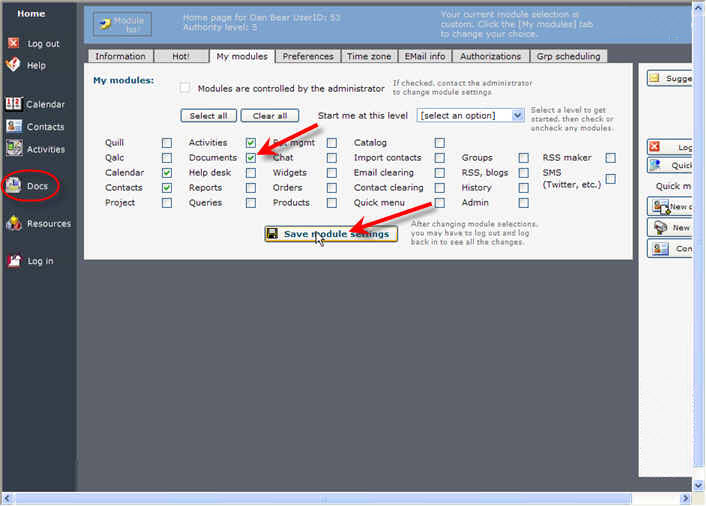Click the Suggestion button in right panel
Image resolution: width=706 pixels, height=506 pixels.
click(669, 78)
